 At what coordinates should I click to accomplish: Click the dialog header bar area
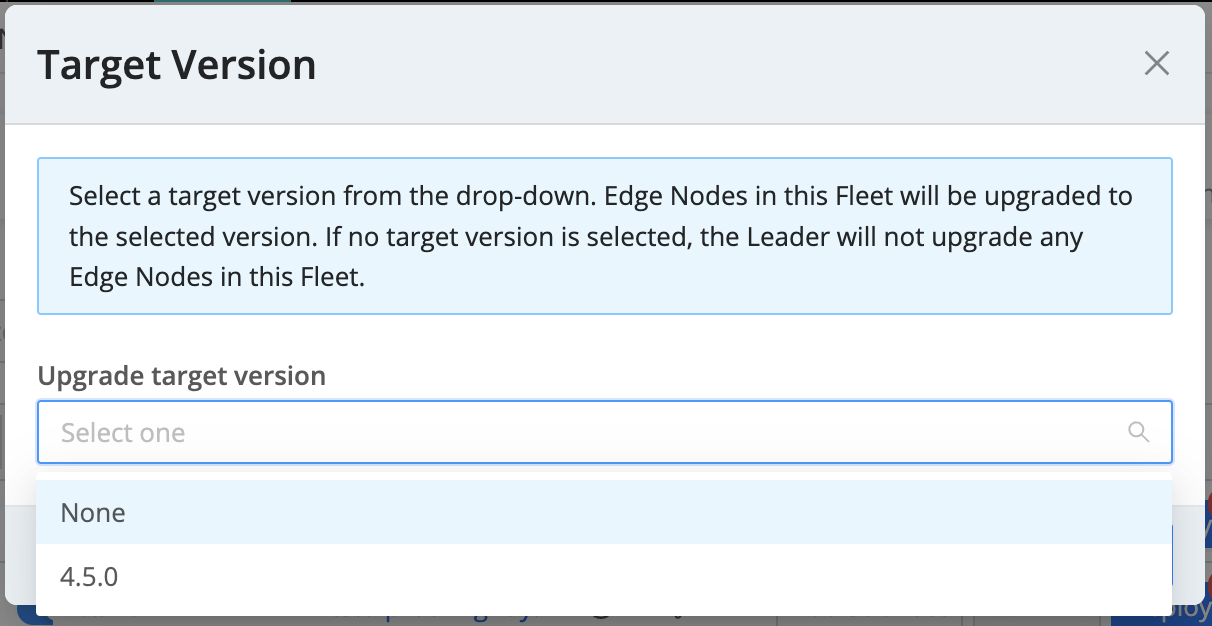click(700, 66)
